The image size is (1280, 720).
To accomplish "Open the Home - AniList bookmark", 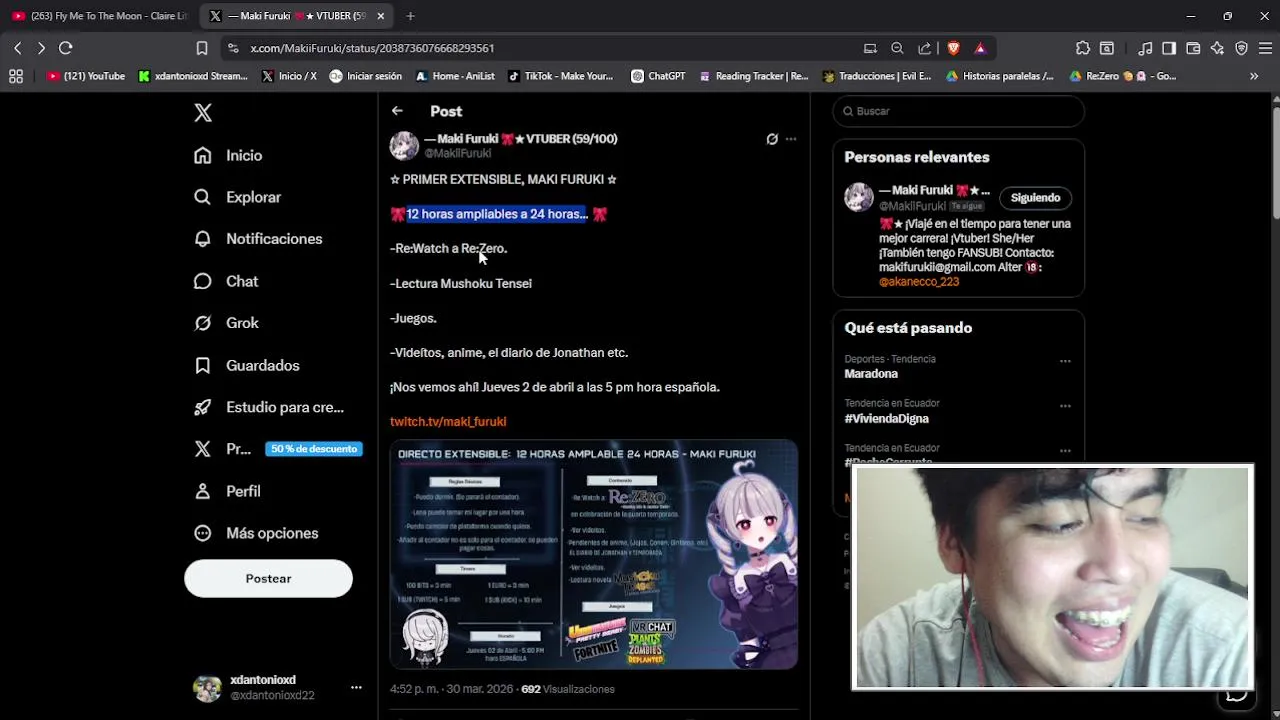I will 455,76.
